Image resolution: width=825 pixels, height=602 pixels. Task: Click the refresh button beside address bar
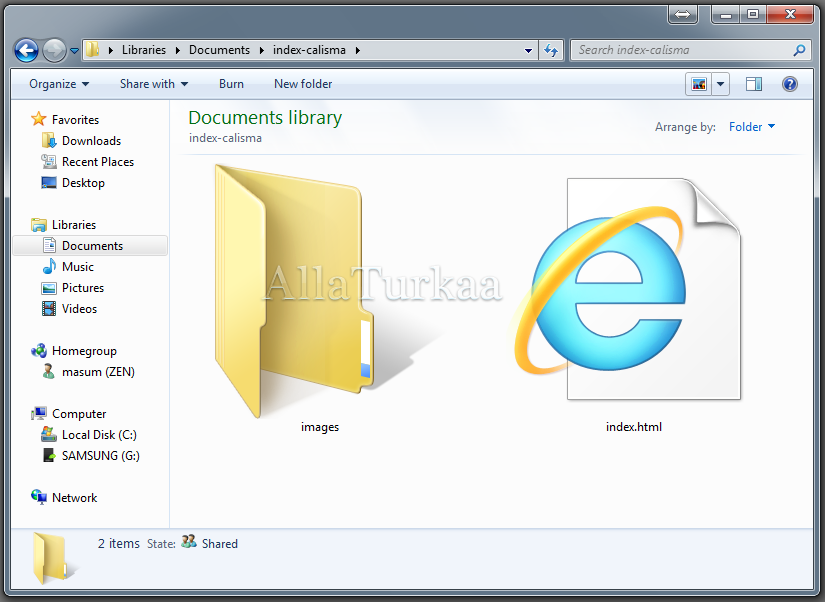[x=551, y=50]
